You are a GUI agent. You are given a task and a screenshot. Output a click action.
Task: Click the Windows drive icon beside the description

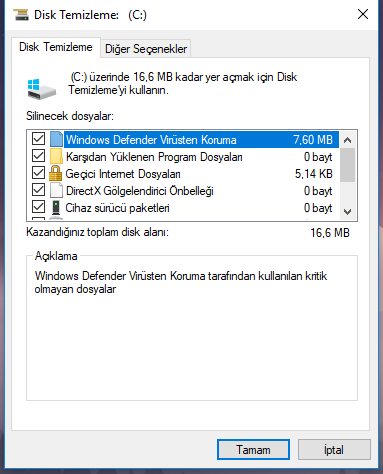[41, 89]
